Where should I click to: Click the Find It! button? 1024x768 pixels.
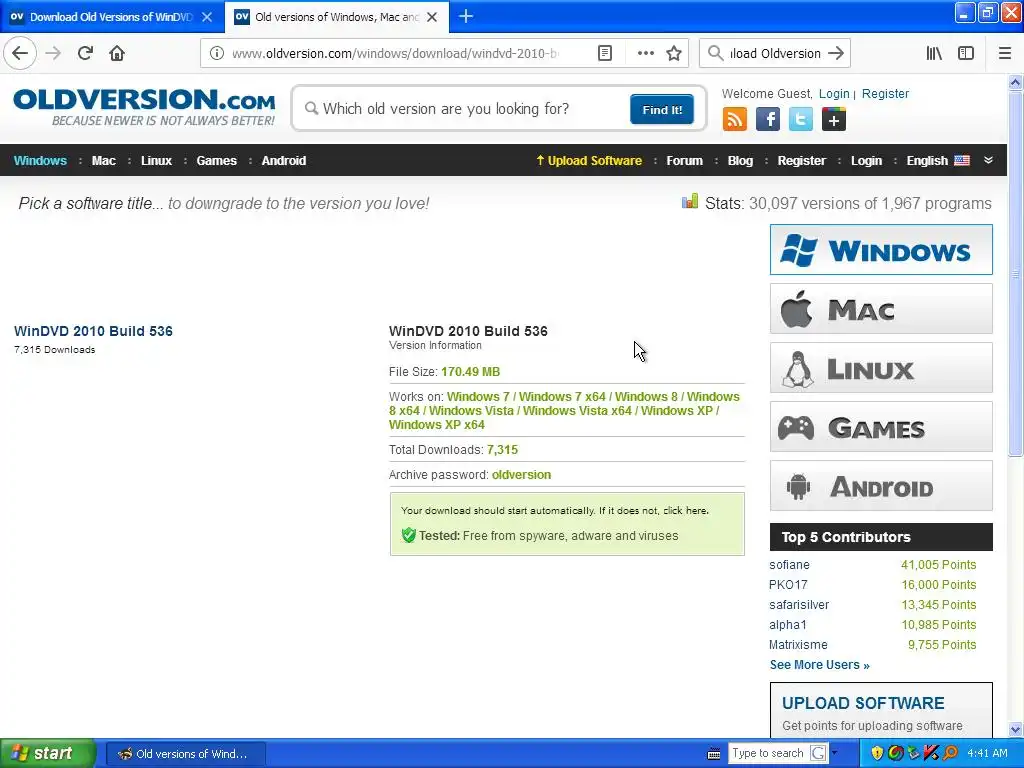pyautogui.click(x=662, y=109)
